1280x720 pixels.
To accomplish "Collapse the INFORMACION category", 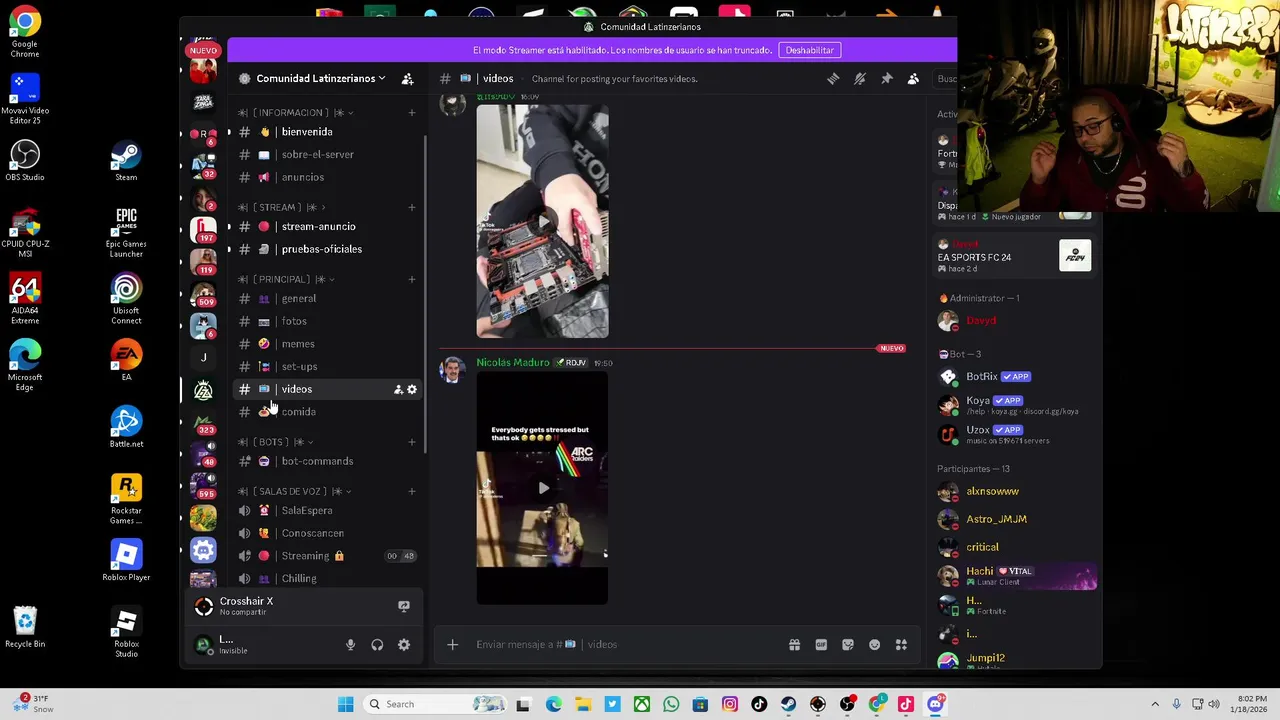I will pos(296,113).
